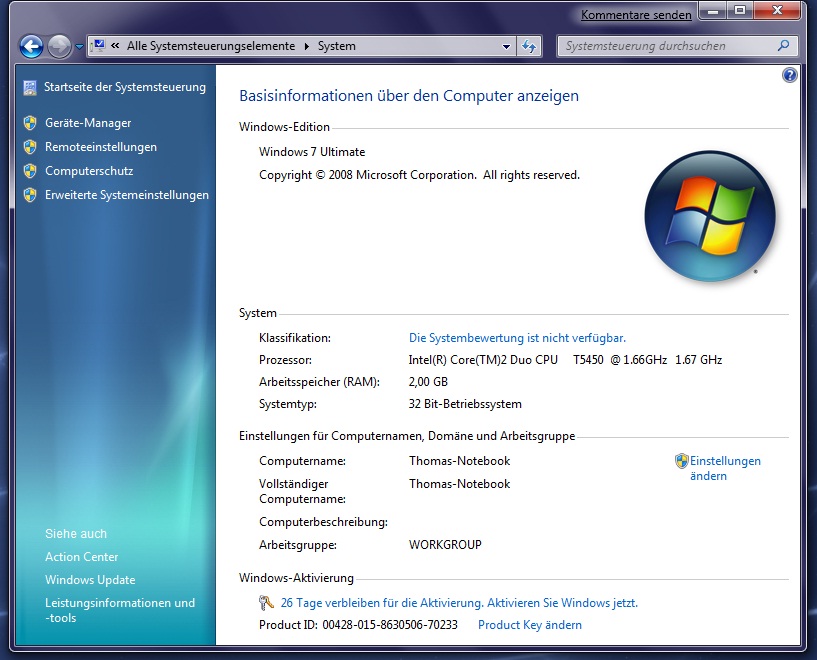Minimize the System window

(x=712, y=11)
